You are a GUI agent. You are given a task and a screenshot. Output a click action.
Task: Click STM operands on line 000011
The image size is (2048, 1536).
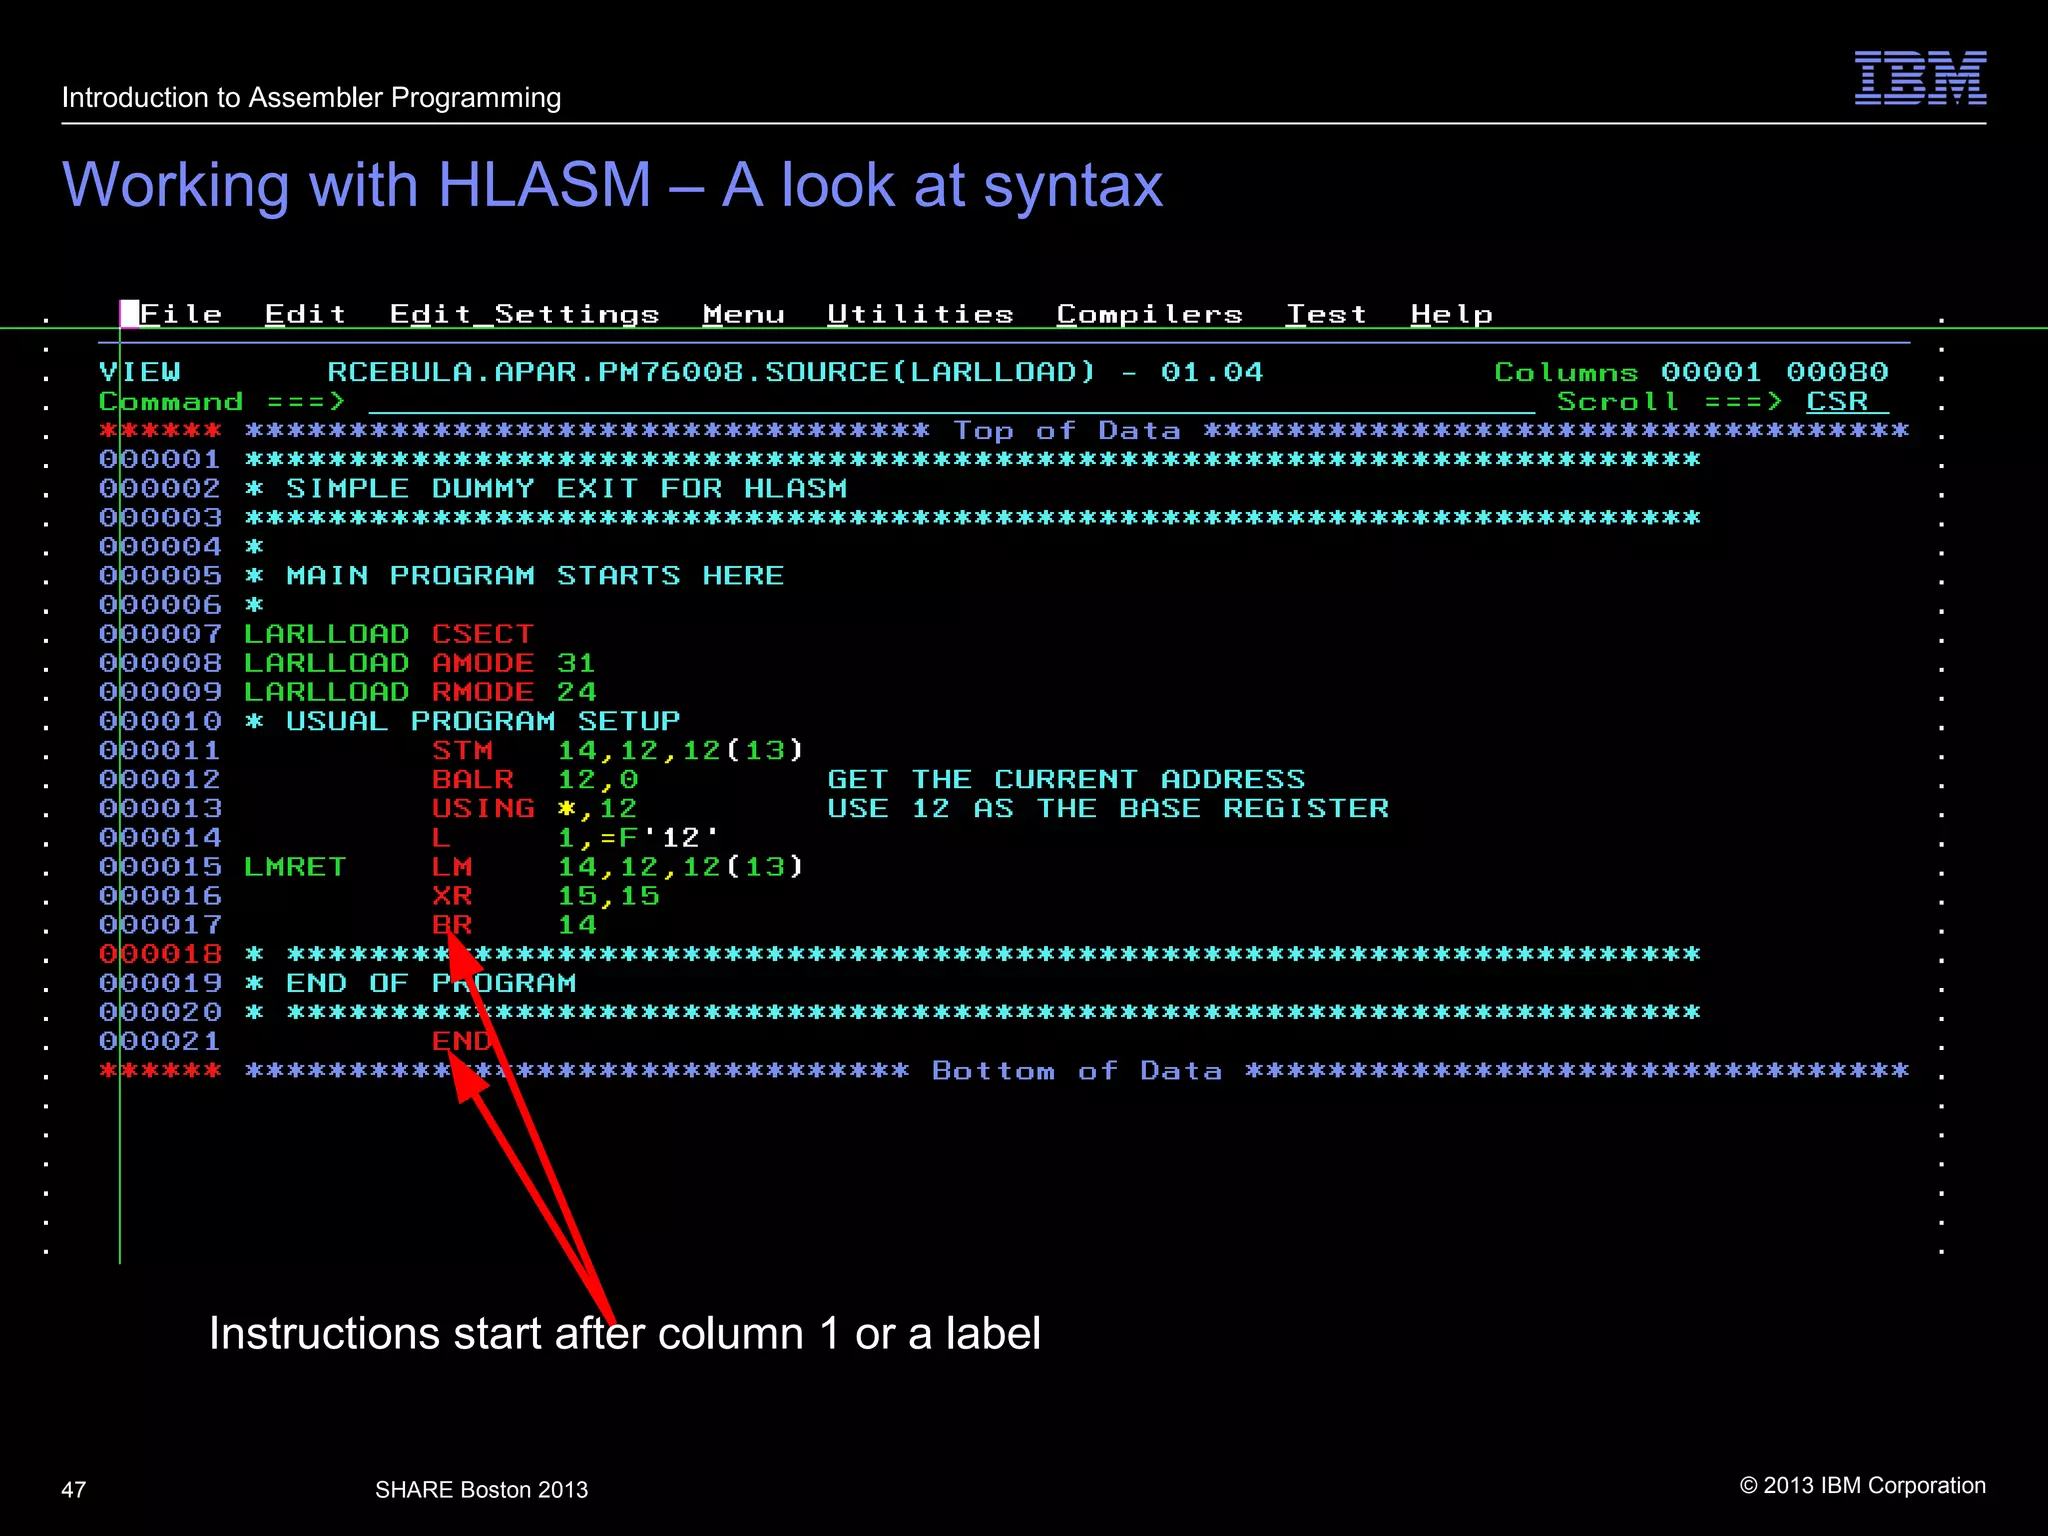[x=680, y=750]
